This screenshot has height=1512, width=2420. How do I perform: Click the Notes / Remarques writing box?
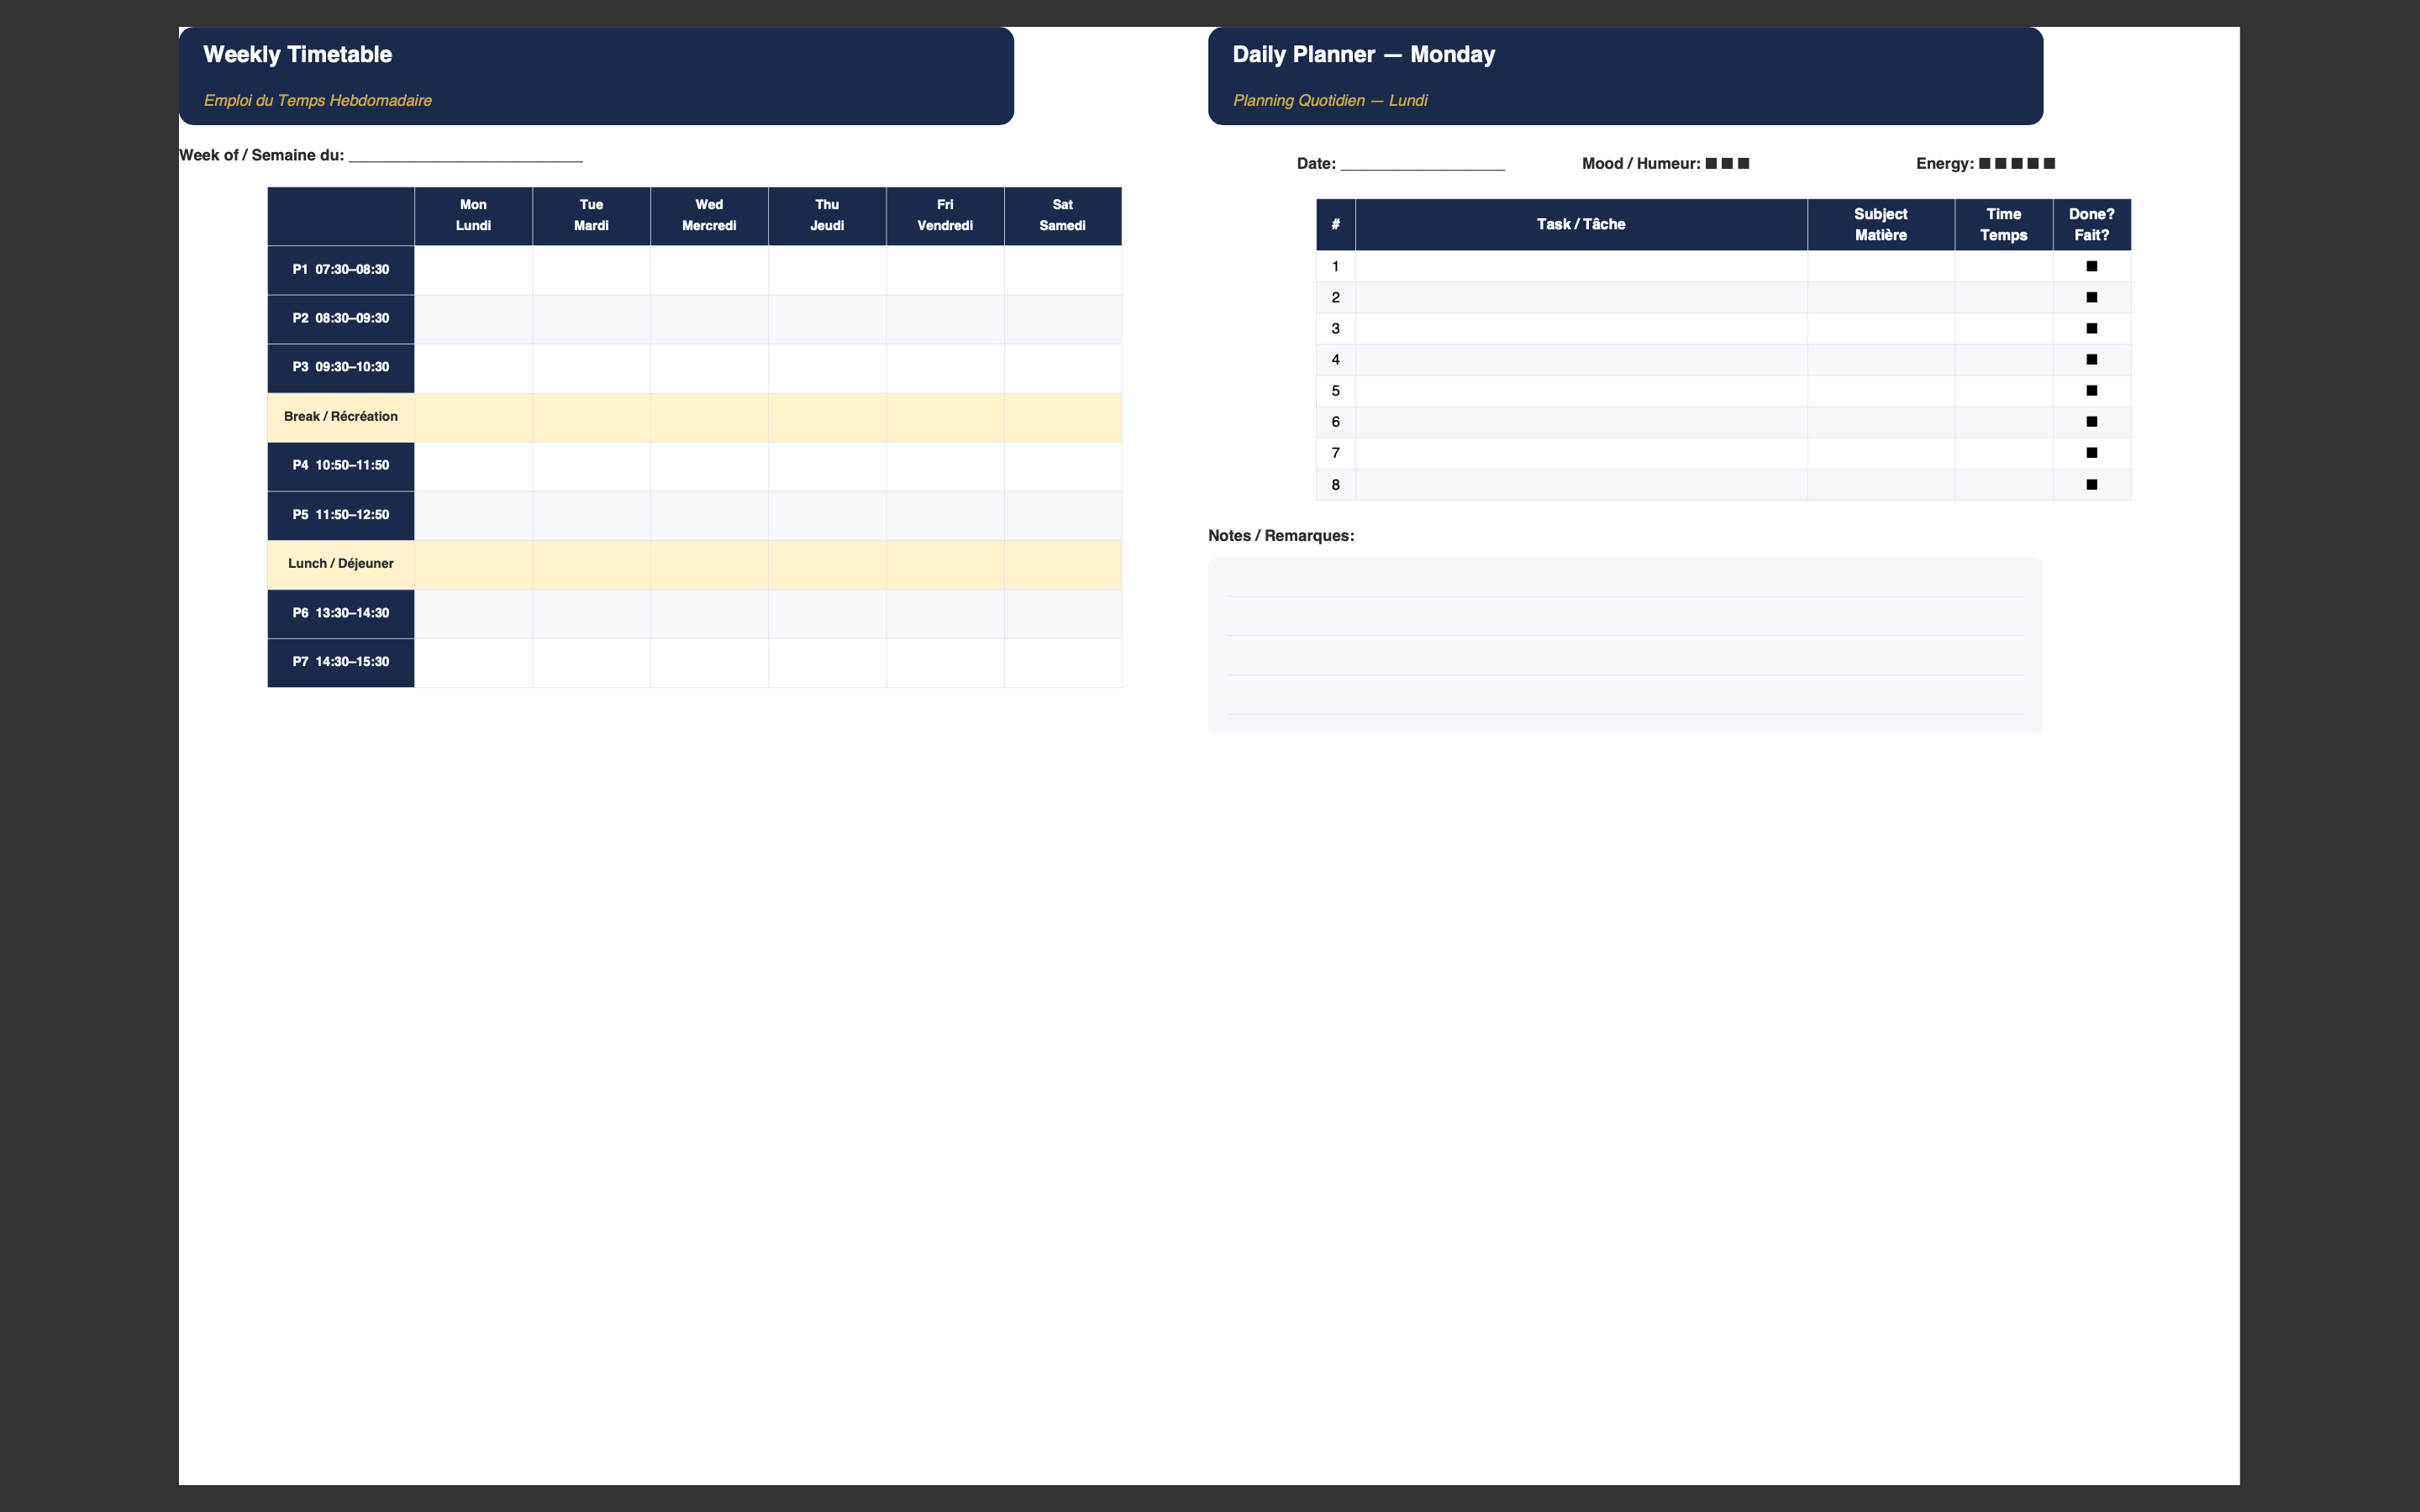pyautogui.click(x=1625, y=645)
